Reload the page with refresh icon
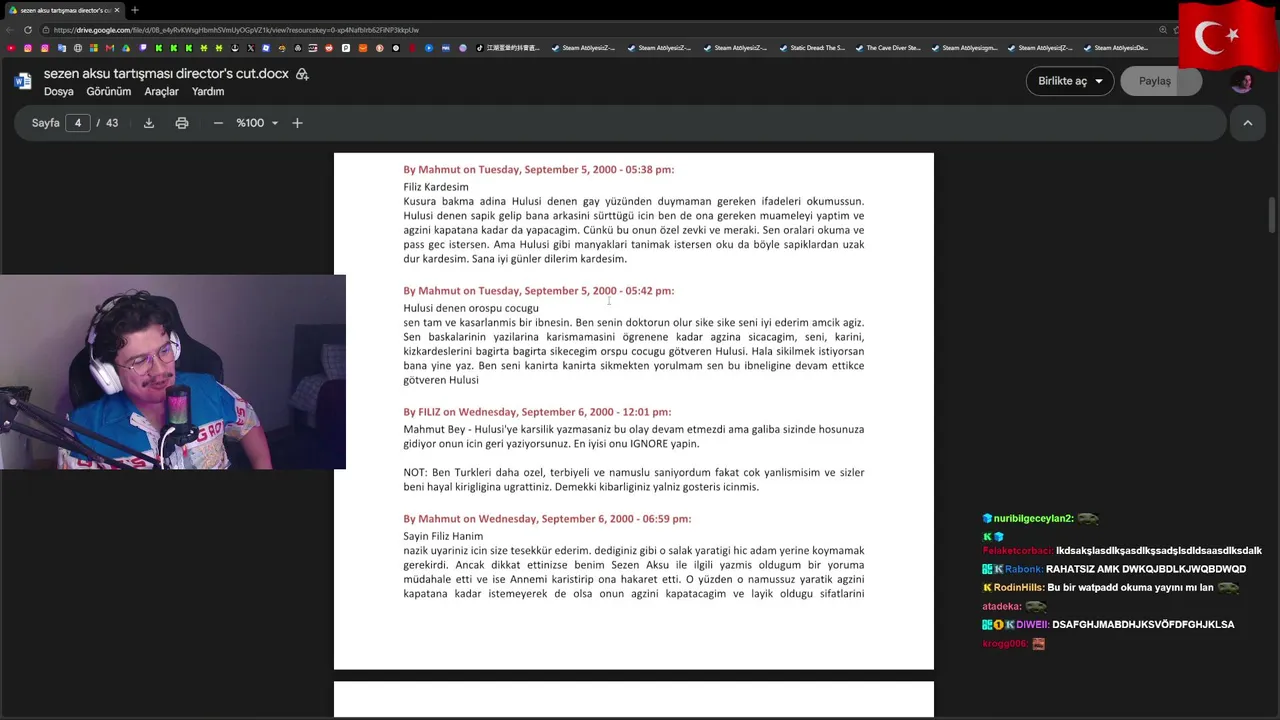This screenshot has width=1280, height=720. coord(27,30)
